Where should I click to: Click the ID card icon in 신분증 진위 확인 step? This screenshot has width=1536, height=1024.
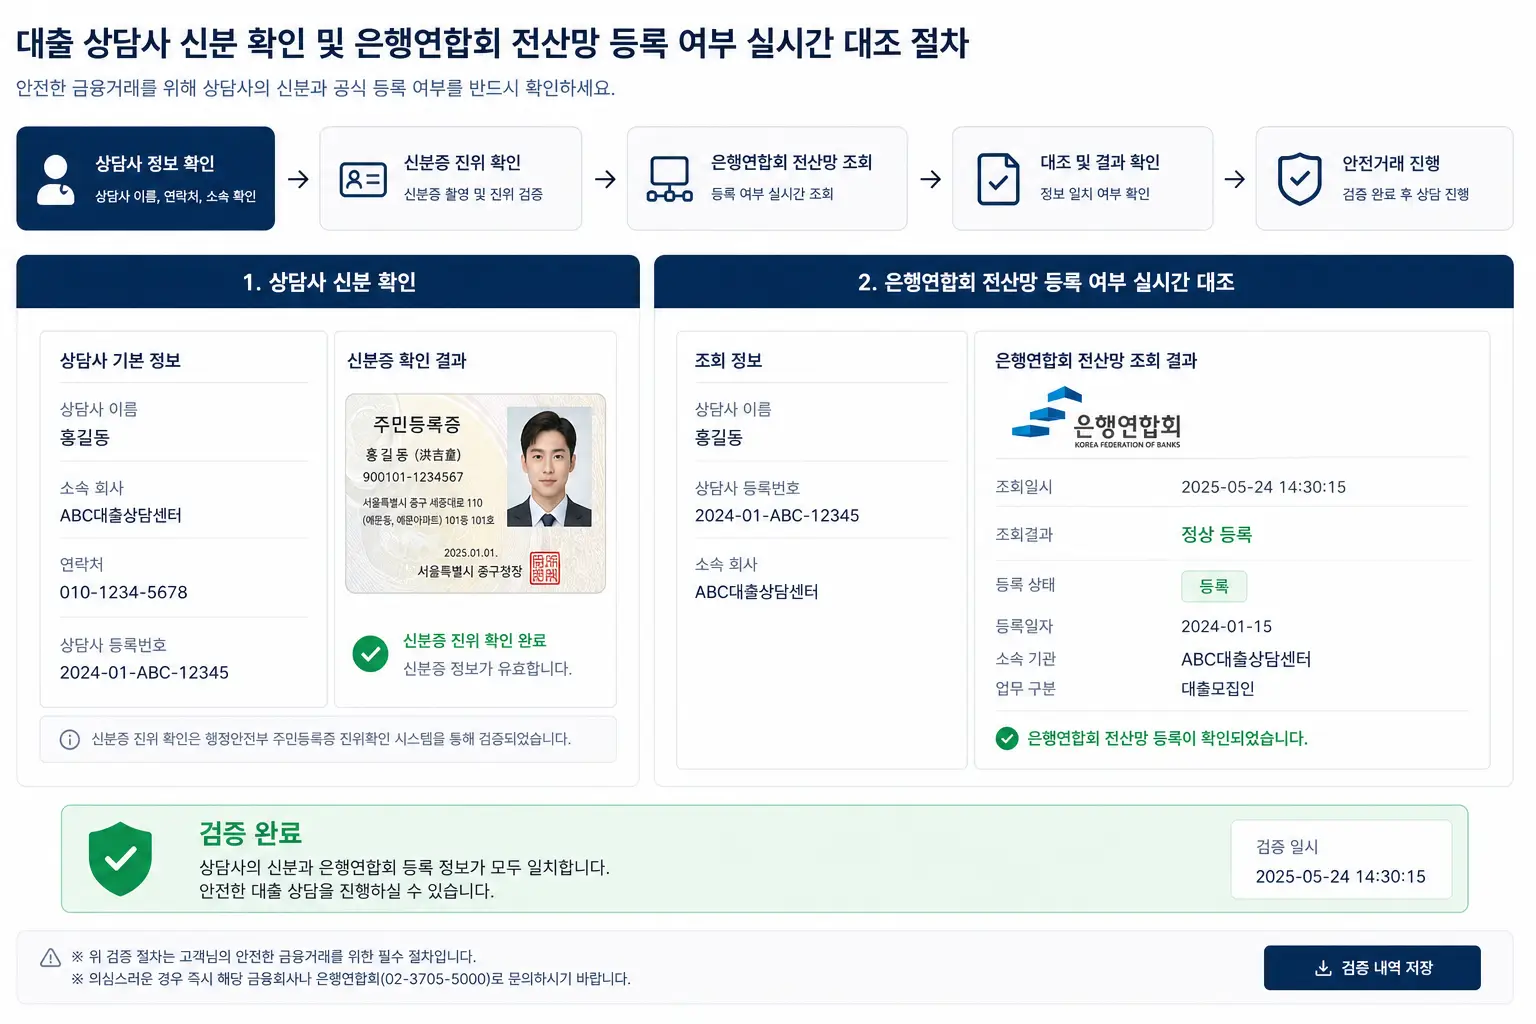click(363, 179)
